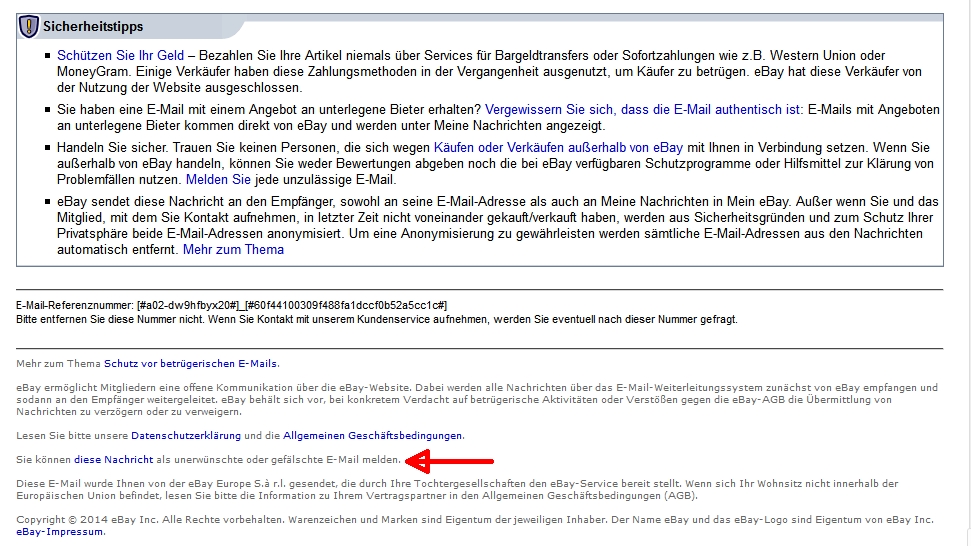Click the bullet before 'eBay sendet diese Nachricht'
971x546 pixels.
pyautogui.click(x=47, y=201)
